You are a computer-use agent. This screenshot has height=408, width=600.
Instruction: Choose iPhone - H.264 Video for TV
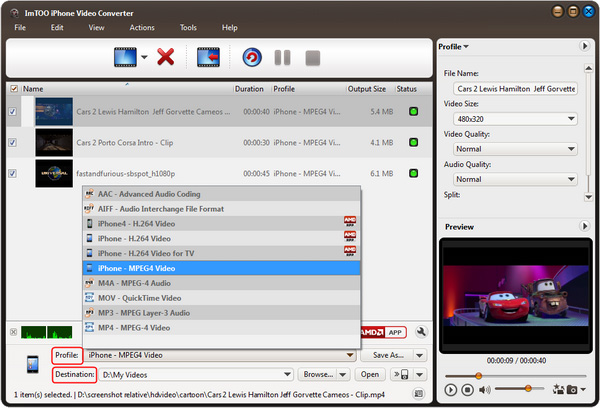point(222,253)
